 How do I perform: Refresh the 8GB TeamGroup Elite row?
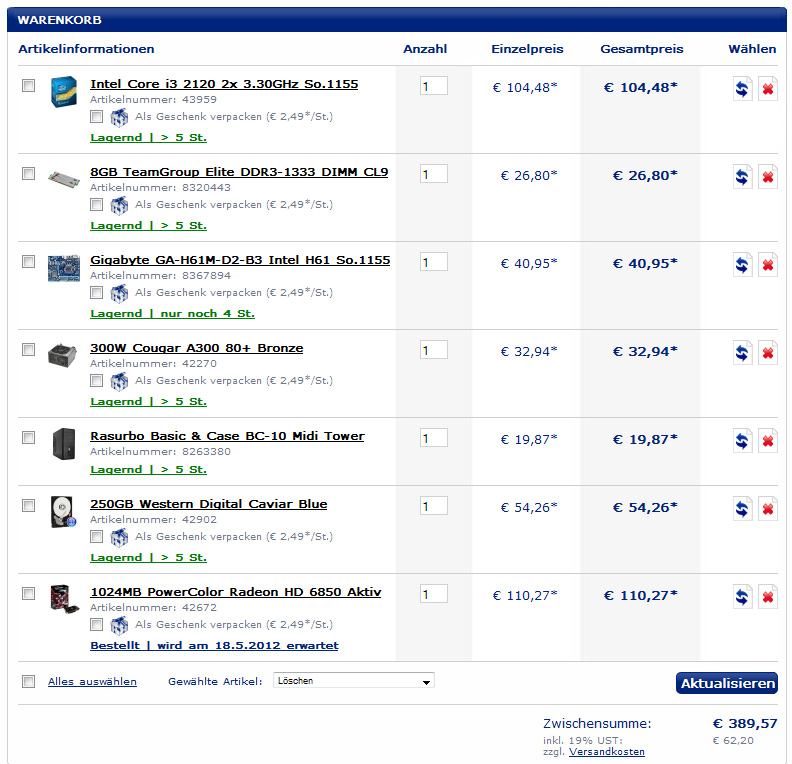point(742,177)
